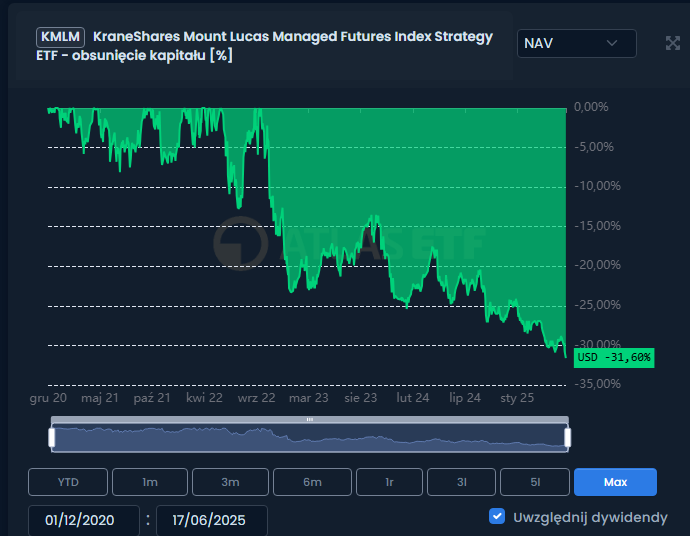Click the lut 24 date label
690x536 pixels.
(x=413, y=398)
